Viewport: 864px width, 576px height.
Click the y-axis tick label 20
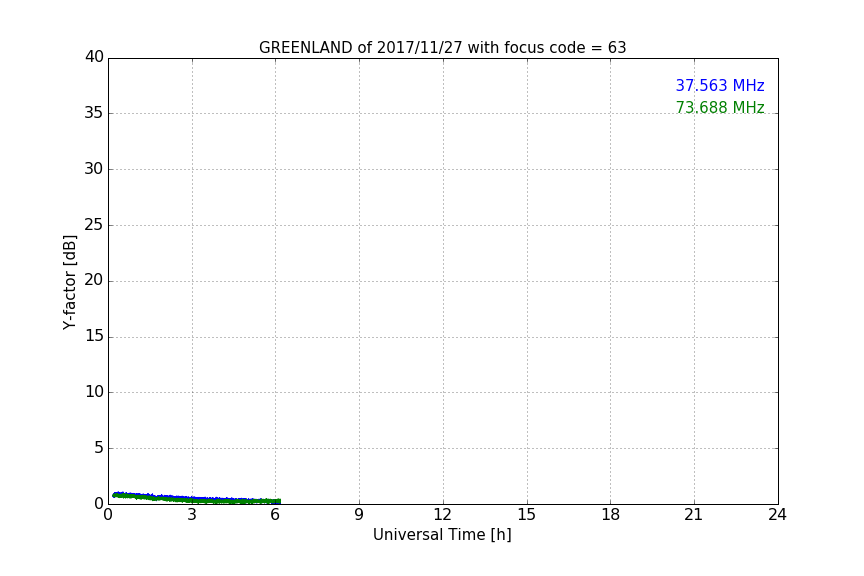pyautogui.click(x=94, y=280)
